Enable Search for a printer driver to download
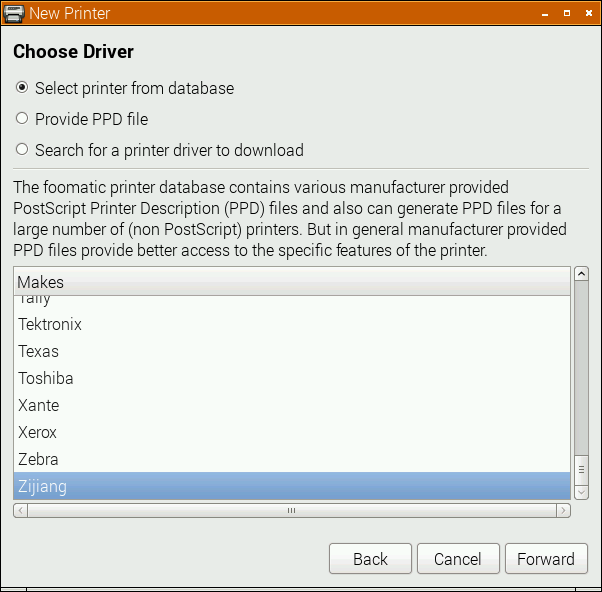The image size is (602, 592). coord(22,150)
